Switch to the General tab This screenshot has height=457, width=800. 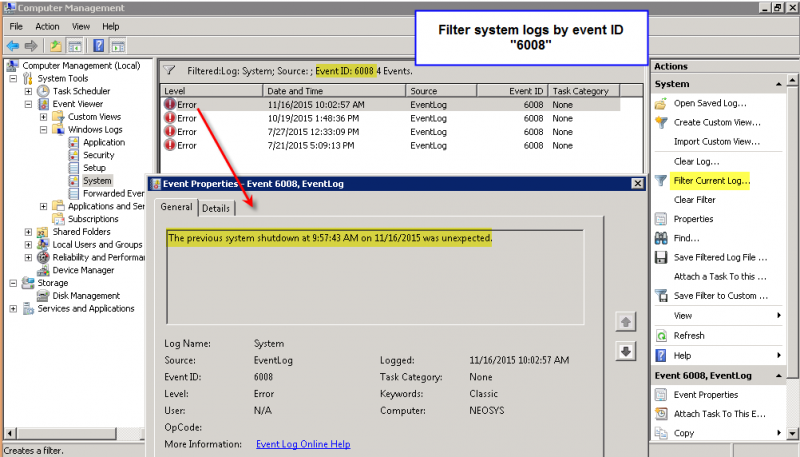coord(177,207)
